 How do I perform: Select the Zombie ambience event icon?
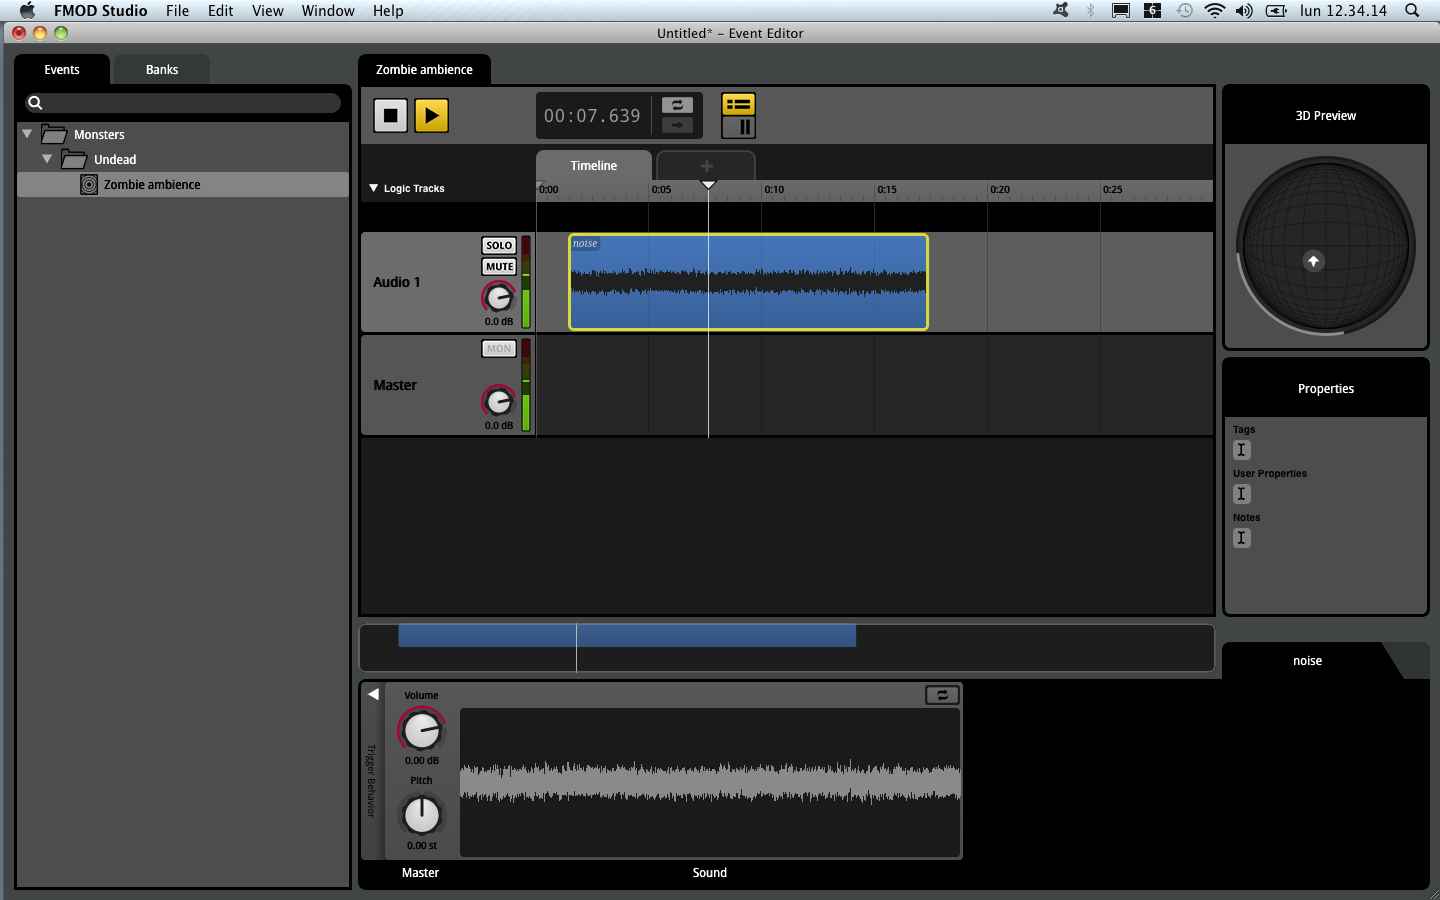click(89, 184)
